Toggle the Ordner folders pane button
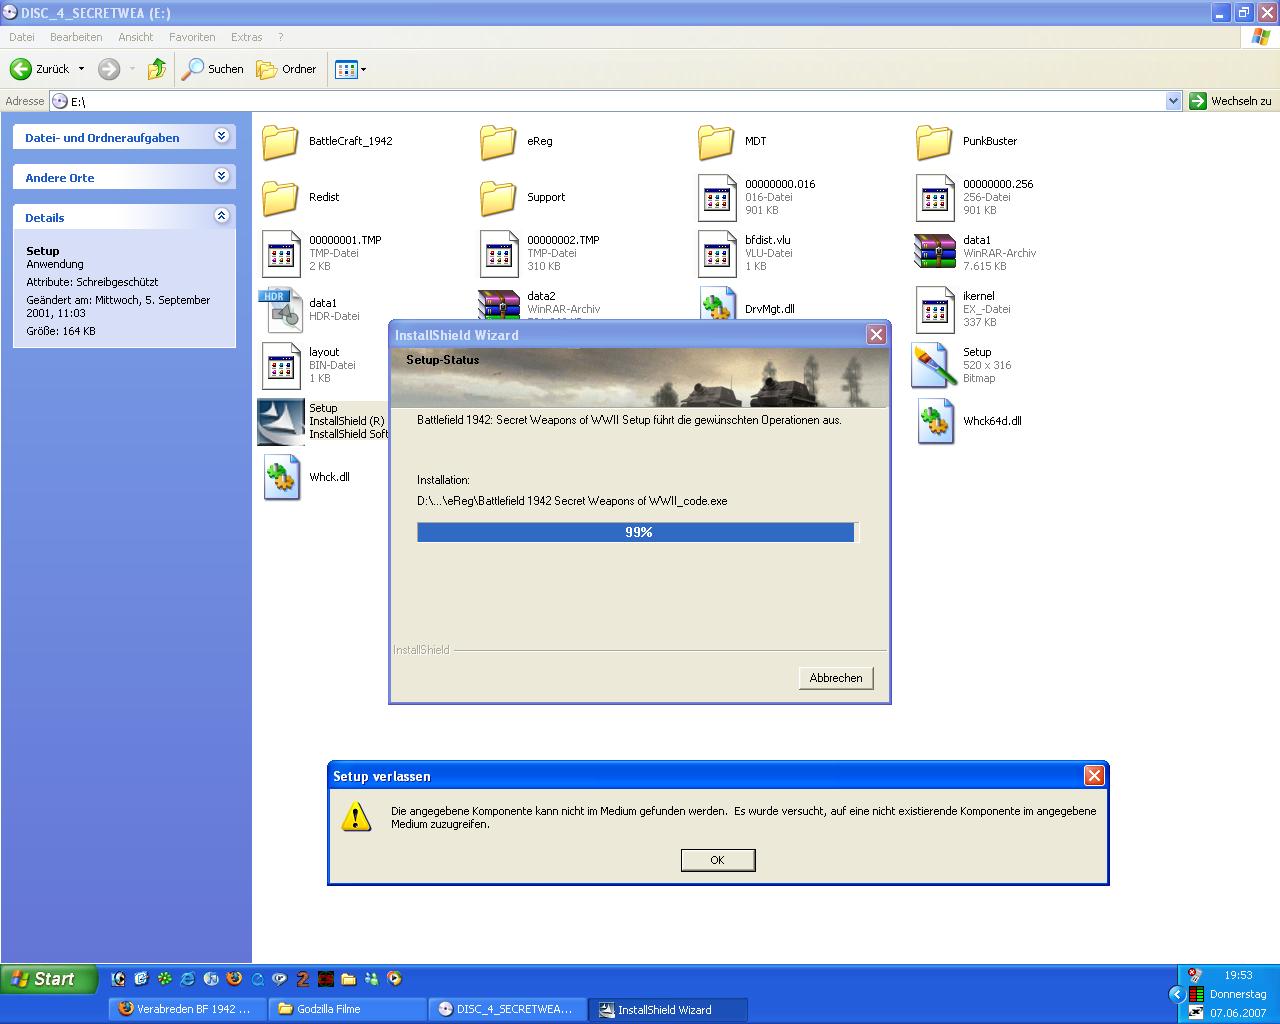 coord(286,69)
